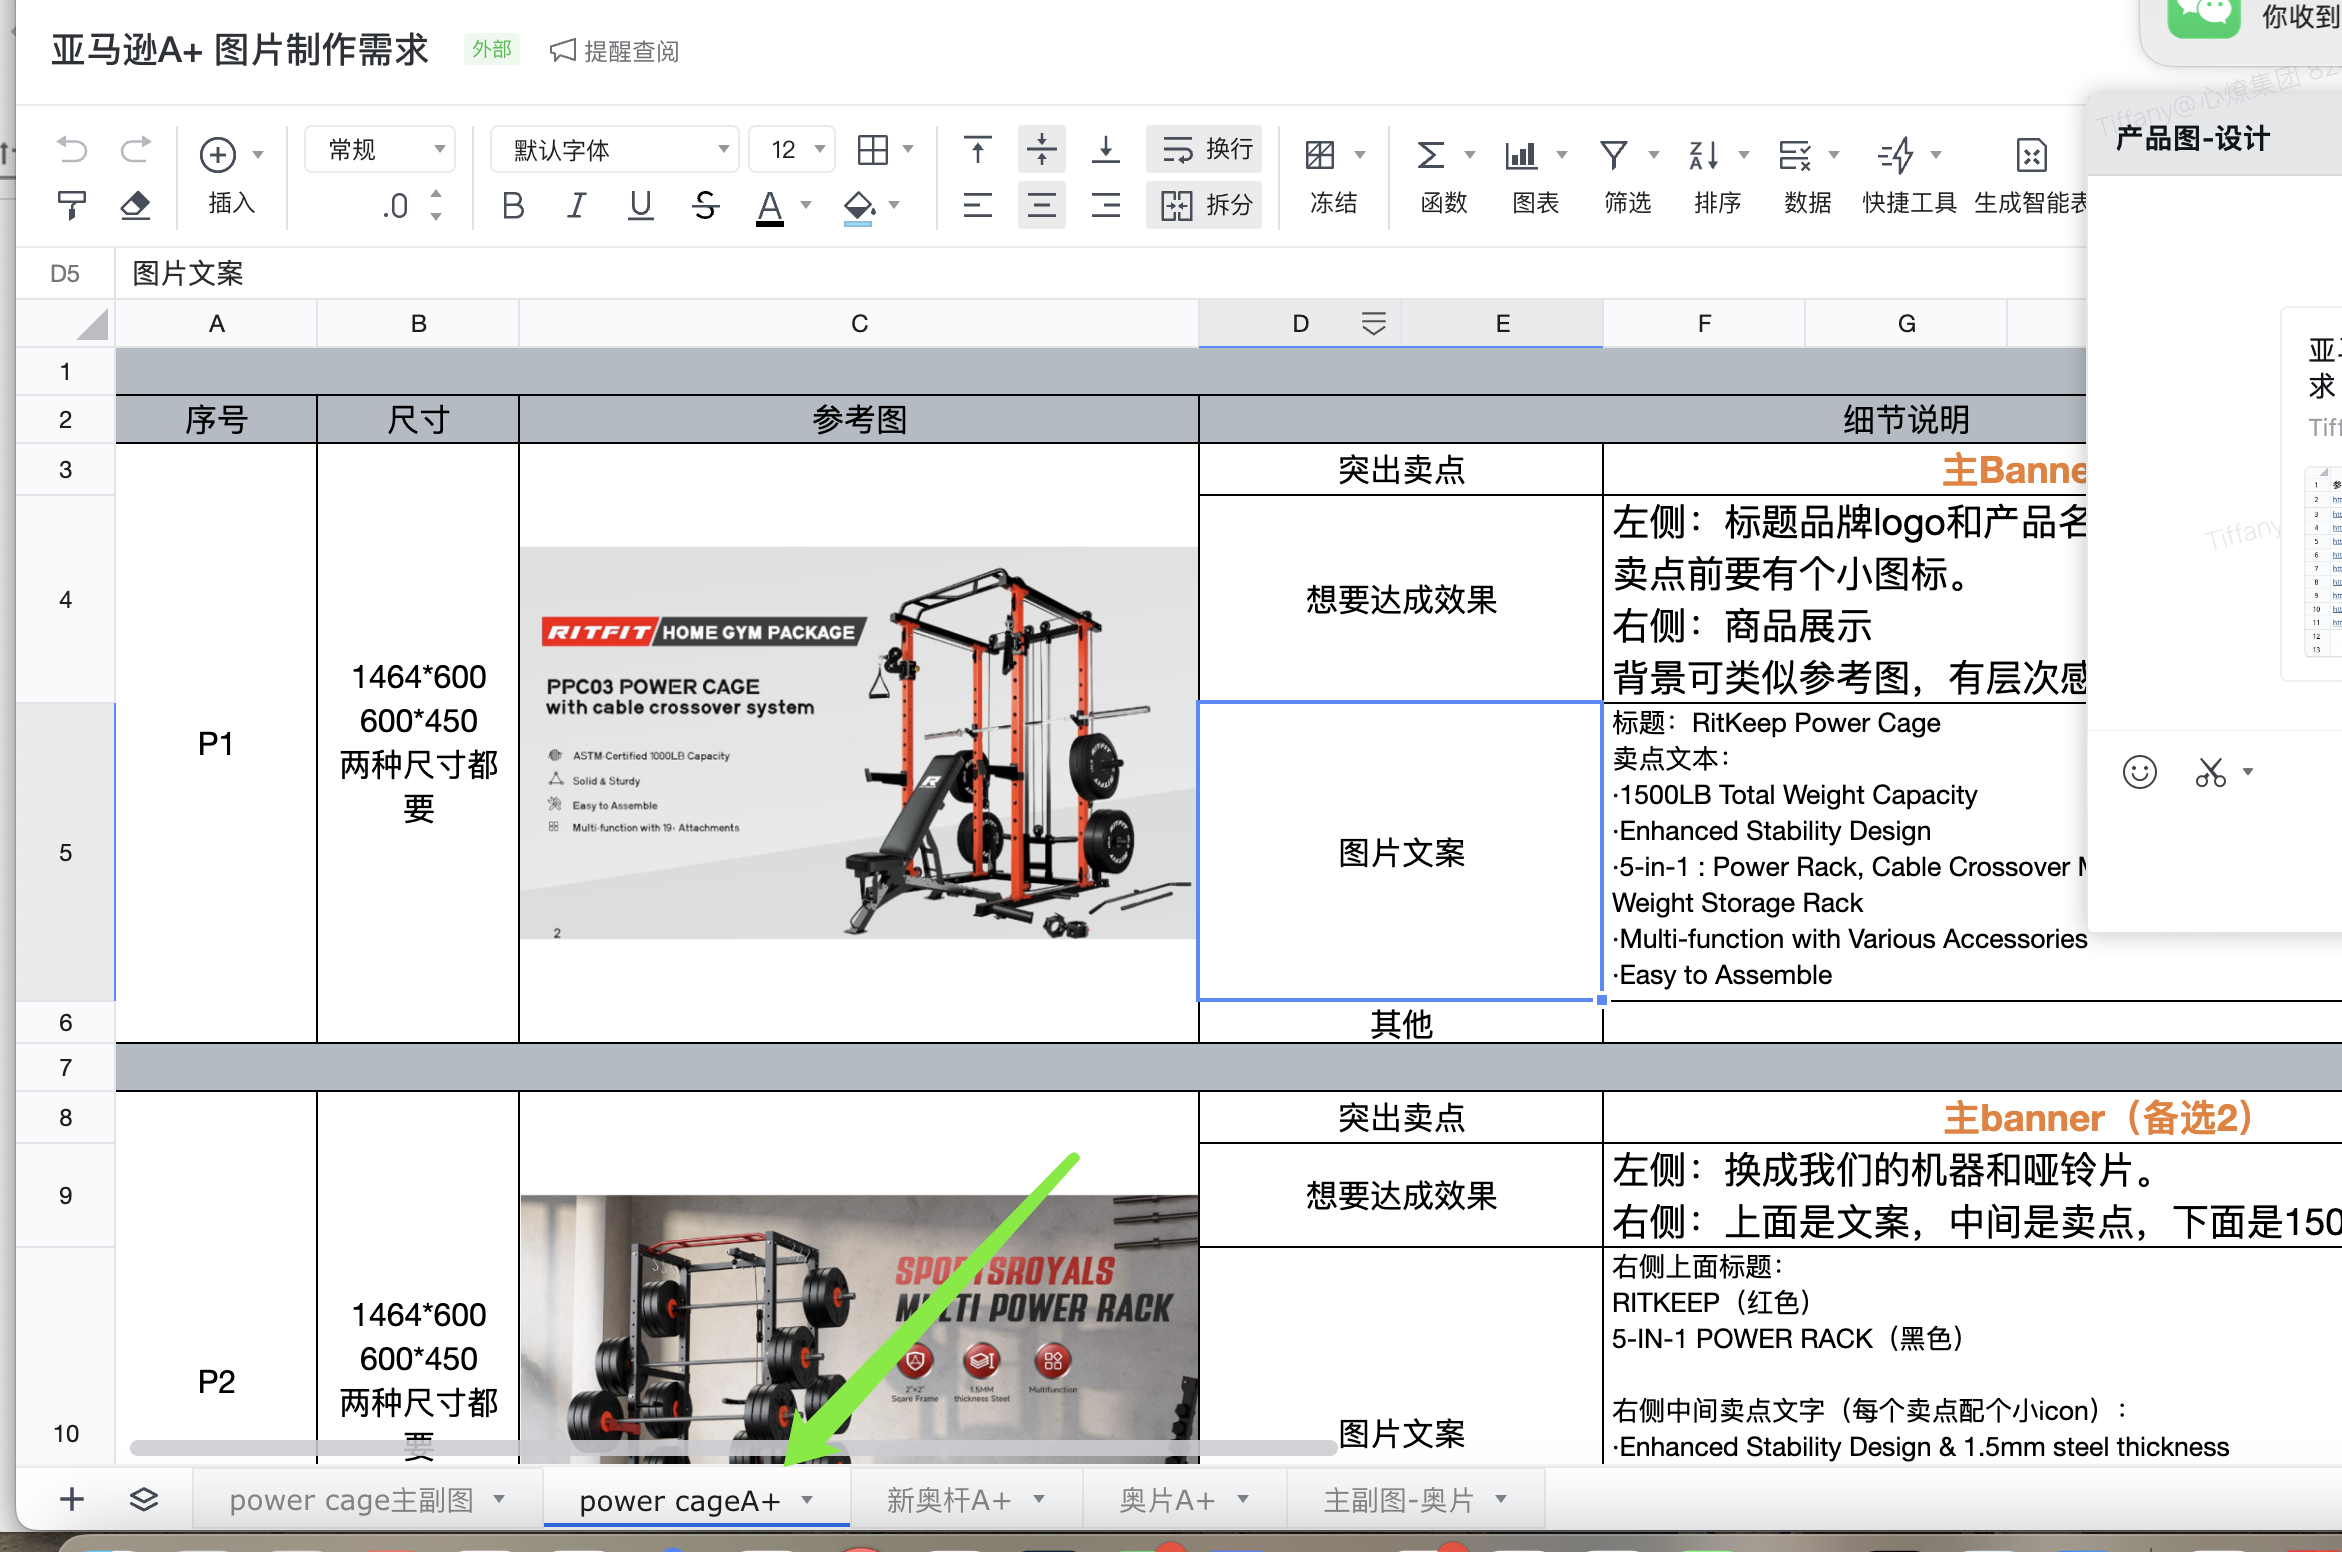Viewport: 2342px width, 1552px height.
Task: Switch to 奥片A+ tab
Action: [1184, 1500]
